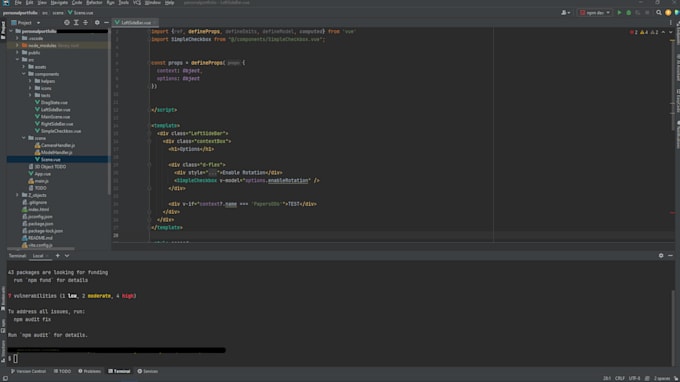Open Search Everywhere magnifier icon
The image size is (680, 382).
659,13
